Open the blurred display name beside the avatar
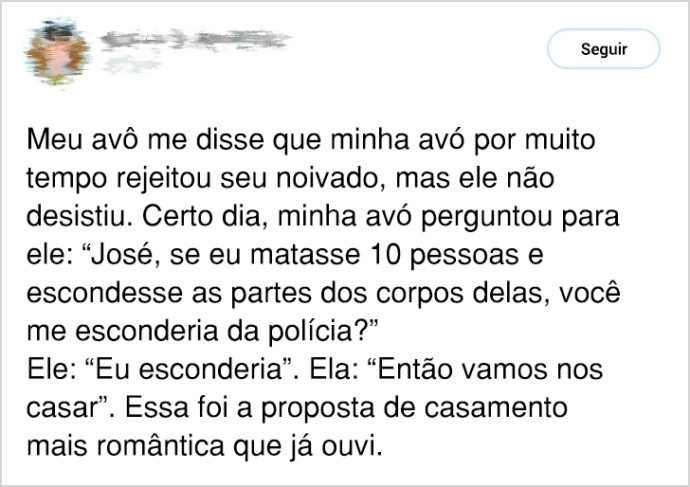The width and height of the screenshot is (690, 487). [x=195, y=39]
